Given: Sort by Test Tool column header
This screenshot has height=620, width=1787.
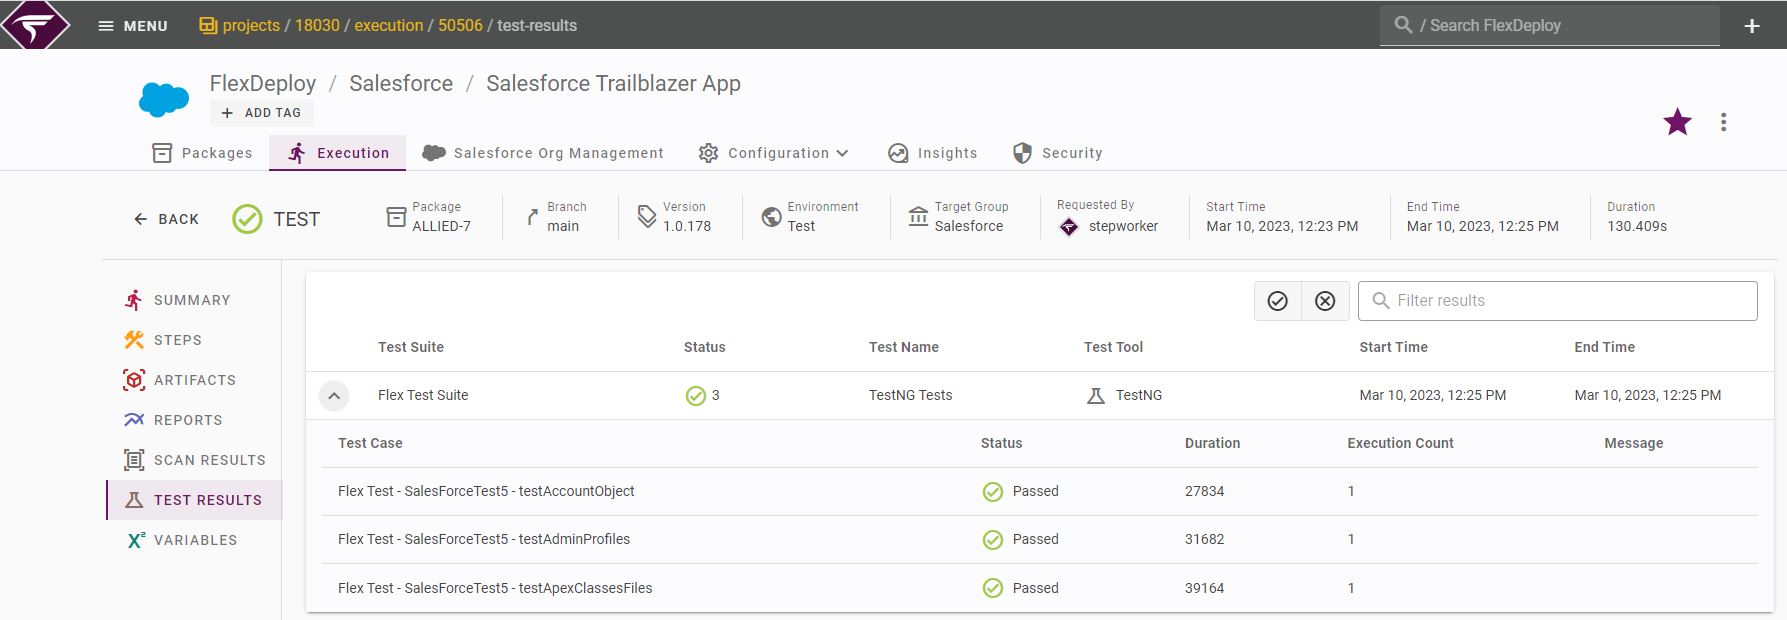Looking at the screenshot, I should coord(1113,347).
